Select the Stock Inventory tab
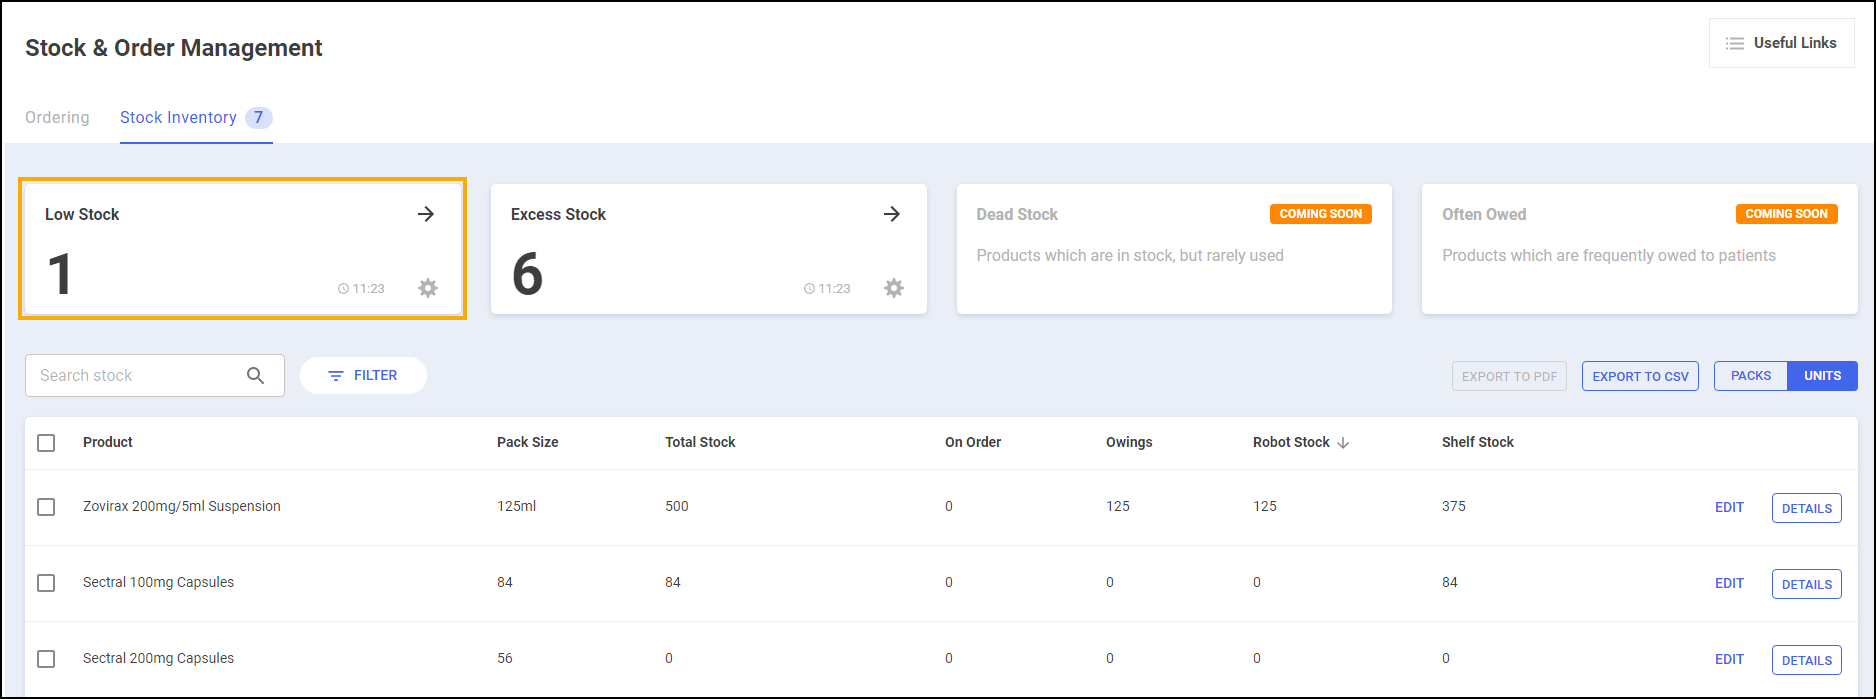Screen dimensions: 1876x699 point(178,117)
